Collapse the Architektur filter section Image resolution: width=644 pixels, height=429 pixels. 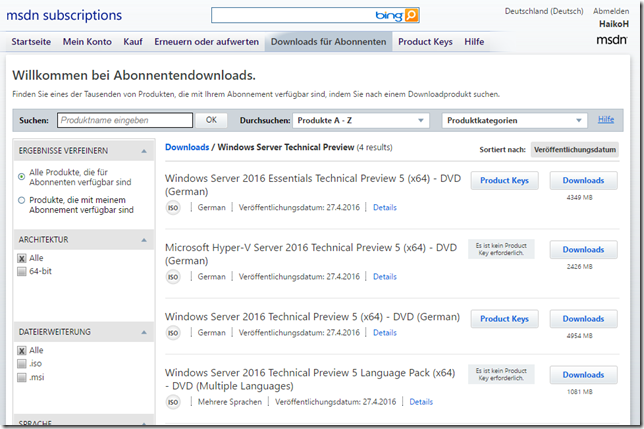[144, 240]
